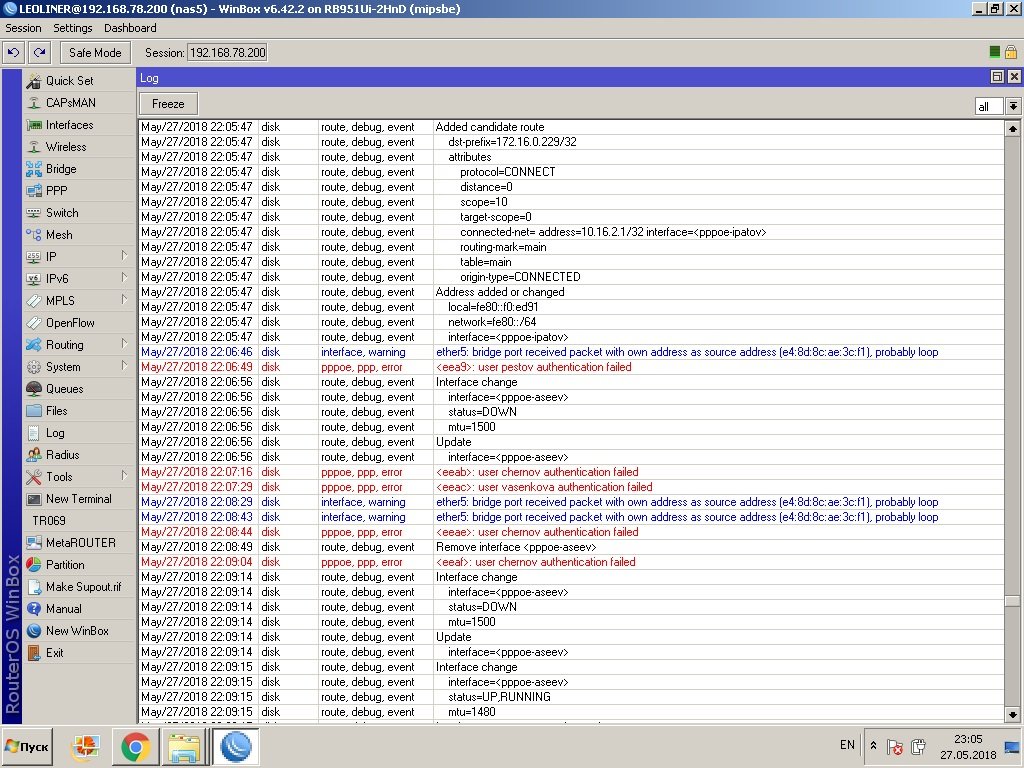Toggle Safe Mode on
This screenshot has height=768, width=1024.
coord(95,52)
